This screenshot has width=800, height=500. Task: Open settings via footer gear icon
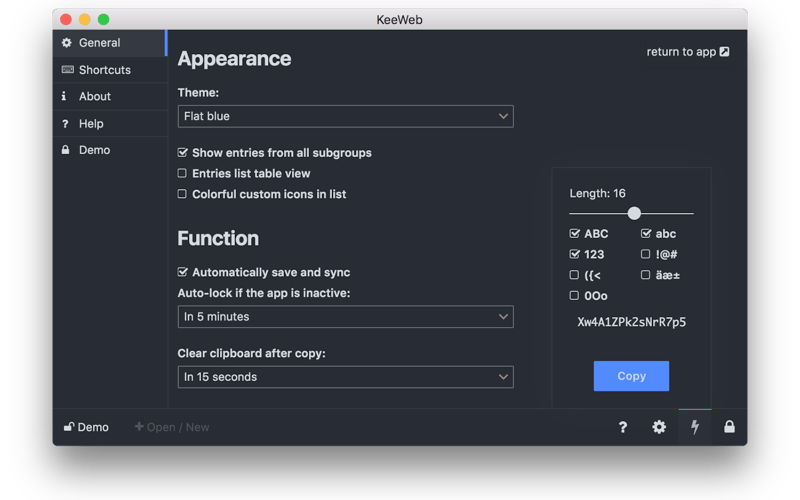pos(659,427)
